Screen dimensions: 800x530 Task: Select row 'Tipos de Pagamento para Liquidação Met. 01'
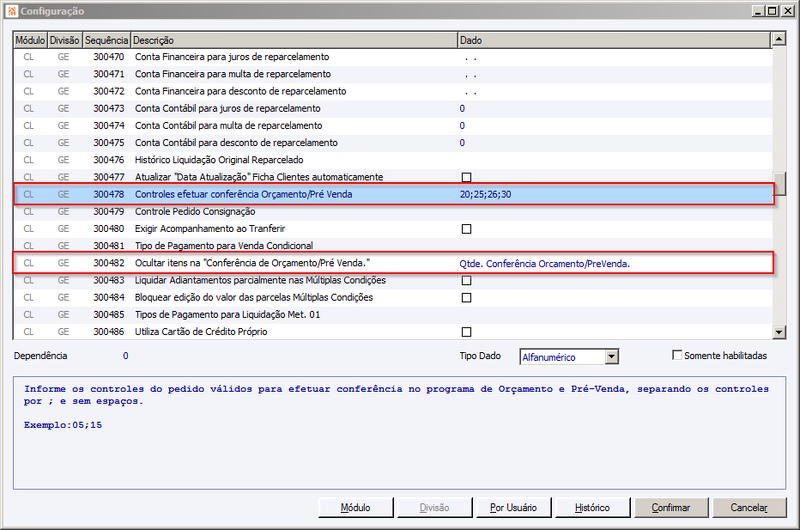(392, 315)
